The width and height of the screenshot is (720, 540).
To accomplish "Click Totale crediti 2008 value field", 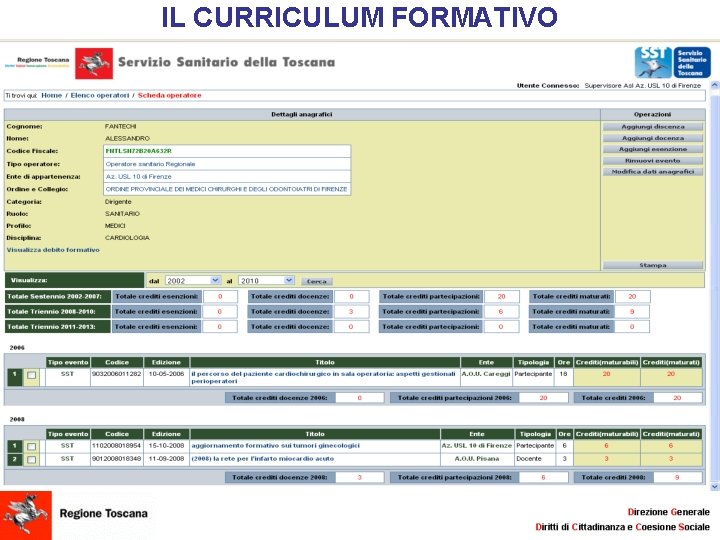I will click(677, 478).
